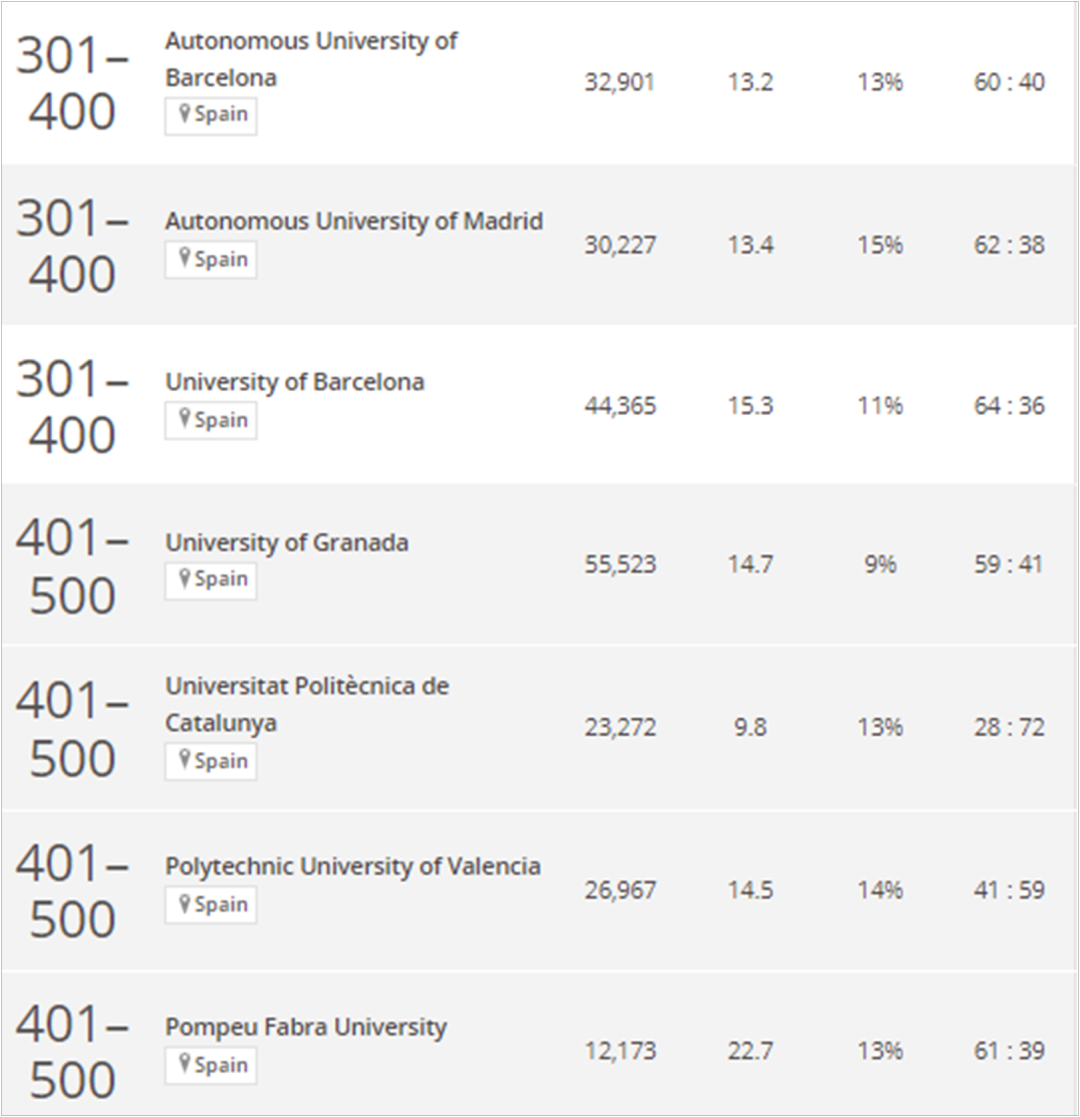
Task: Click location pin under Universitat Politècnica de Catalunya
Action: [185, 760]
